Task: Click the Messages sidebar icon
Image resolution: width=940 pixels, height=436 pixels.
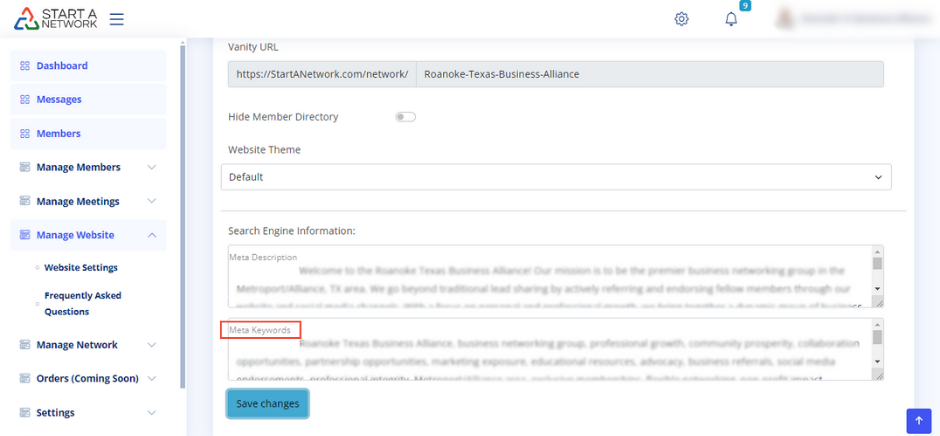Action: (25, 100)
